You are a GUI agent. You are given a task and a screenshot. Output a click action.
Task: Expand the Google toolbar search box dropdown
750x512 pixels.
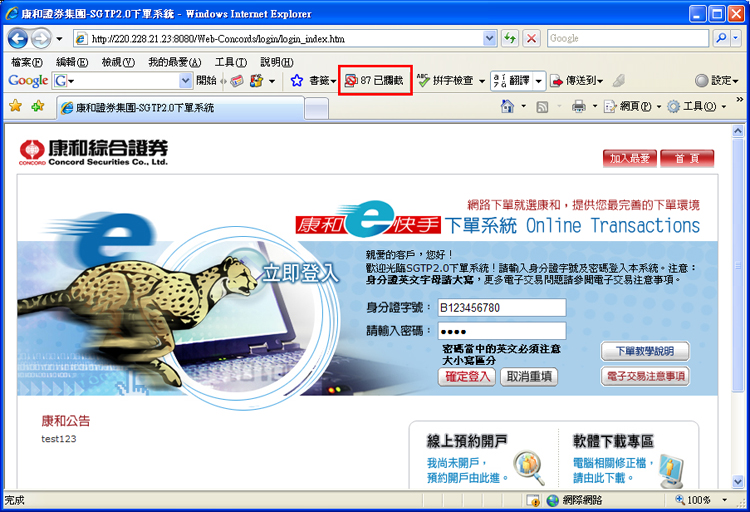pos(185,81)
